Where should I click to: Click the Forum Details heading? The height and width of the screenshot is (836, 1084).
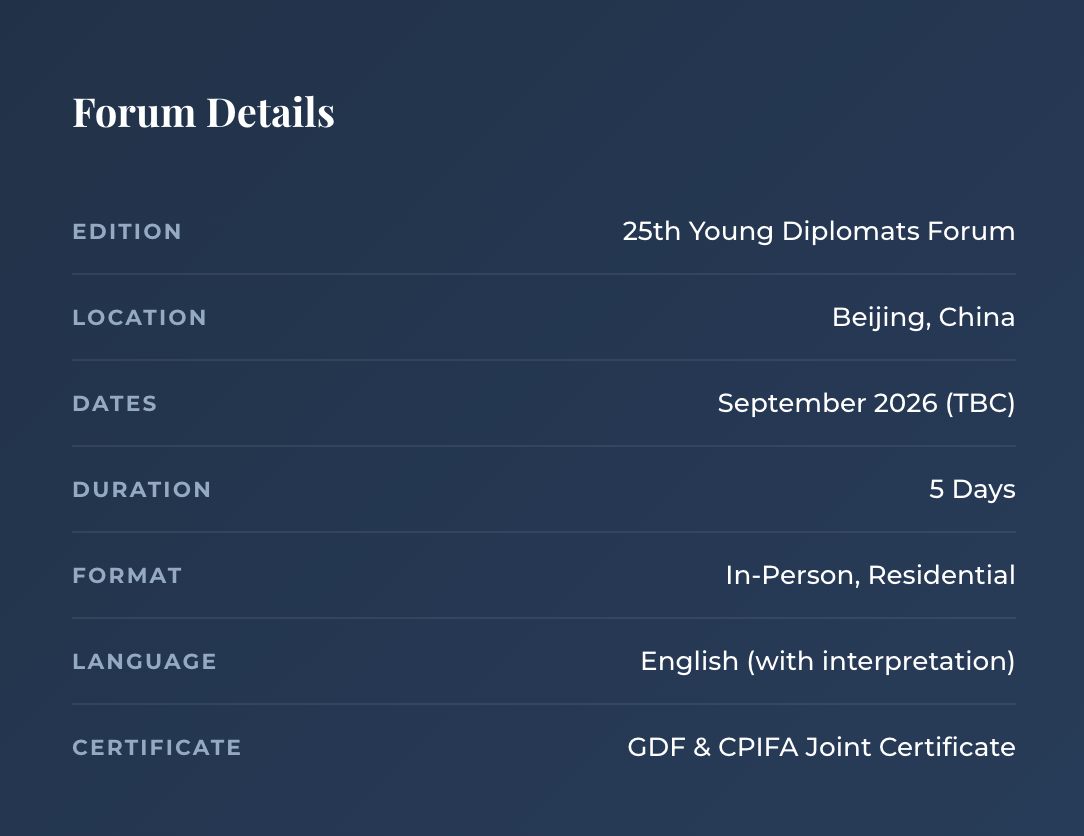pos(203,112)
